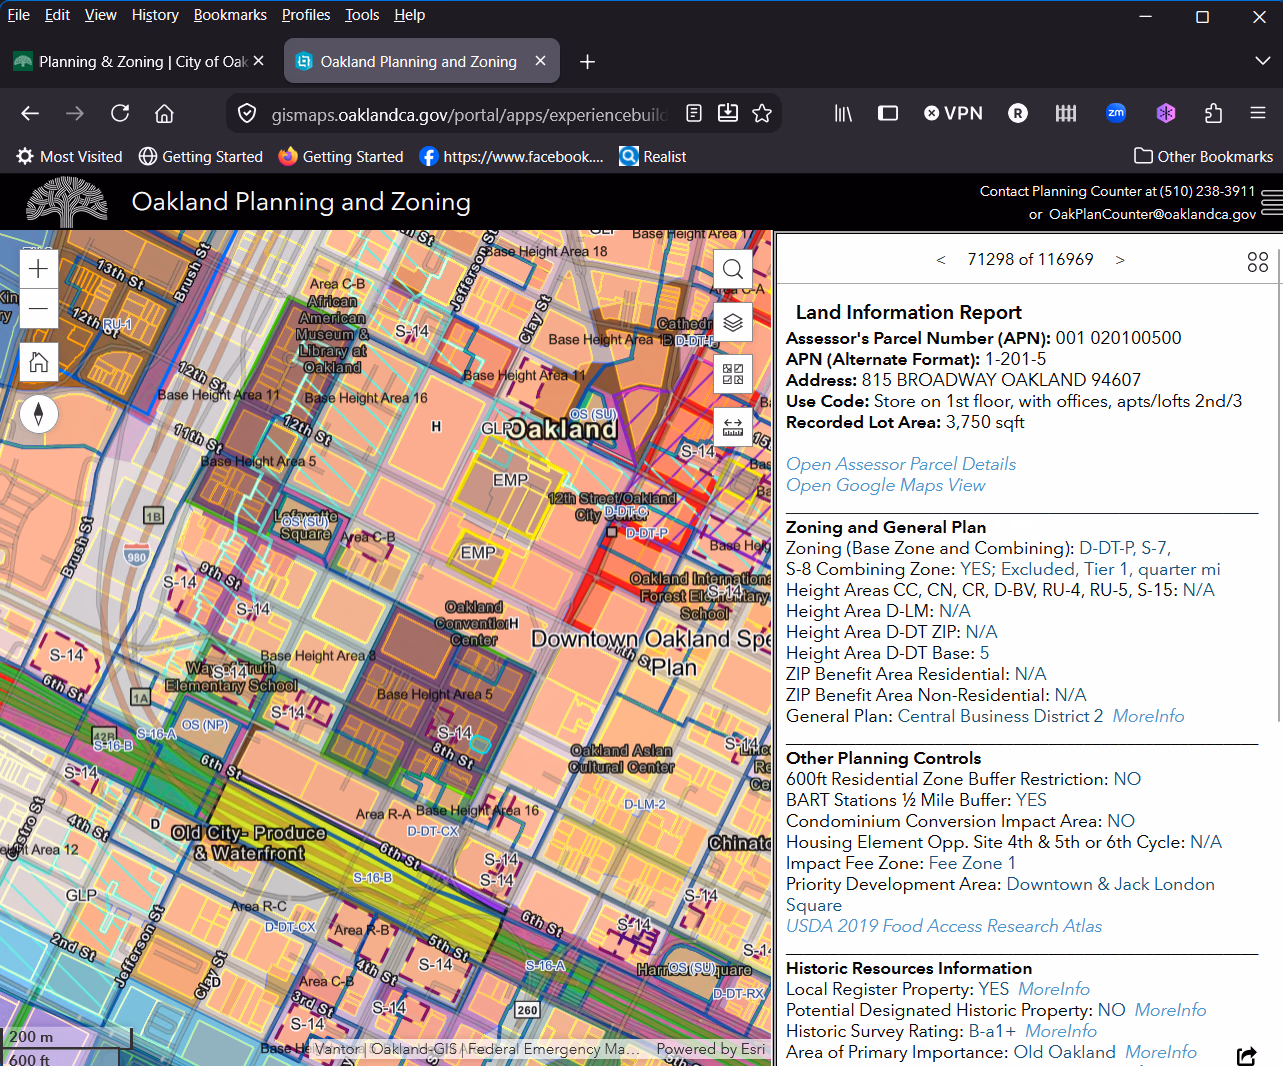1283x1066 pixels.
Task: Open the basemap gallery widget
Action: point(733,375)
